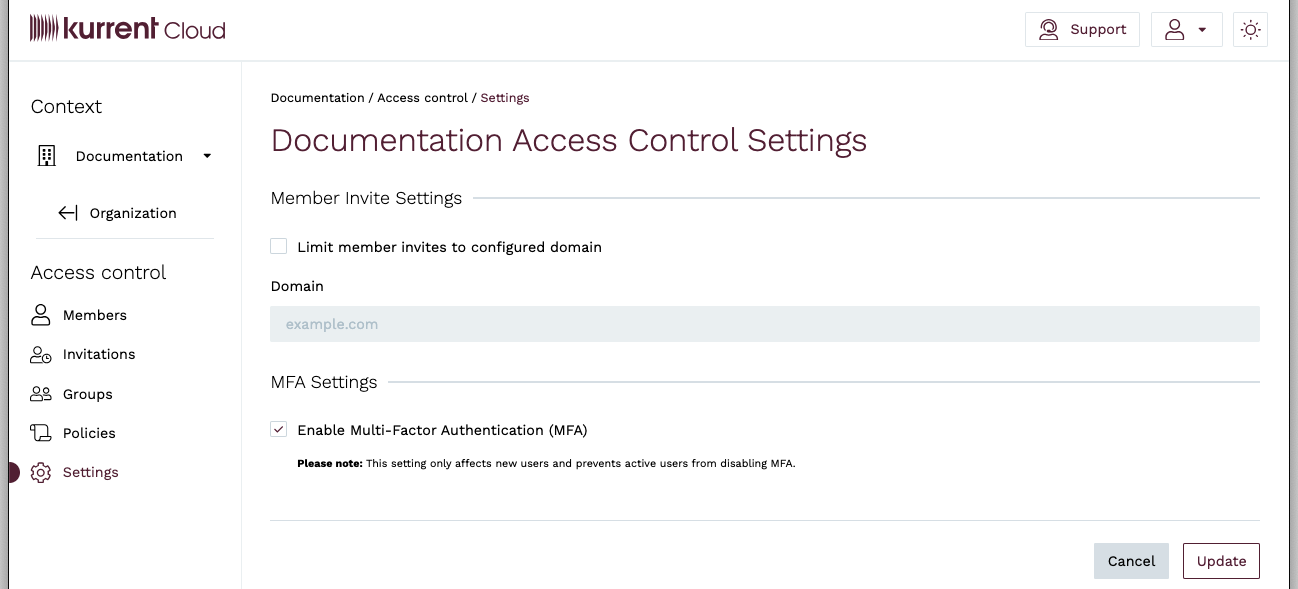Image resolution: width=1298 pixels, height=589 pixels.
Task: Toggle the light/dark theme sun icon
Action: tap(1250, 29)
